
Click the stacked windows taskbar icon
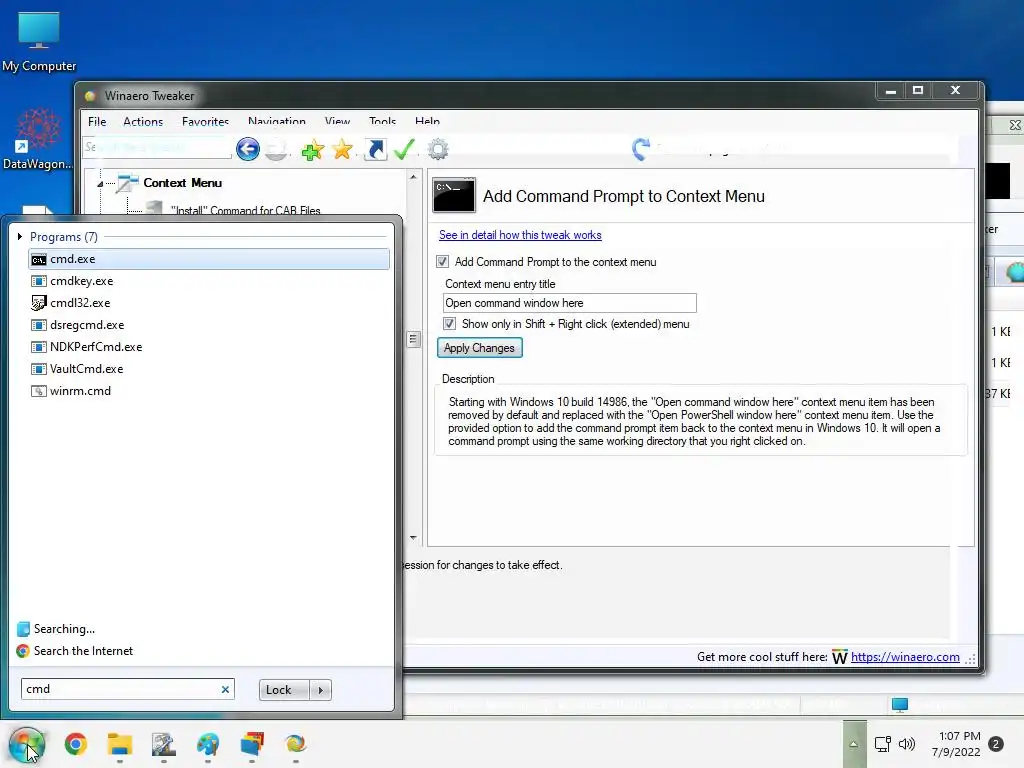(252, 744)
